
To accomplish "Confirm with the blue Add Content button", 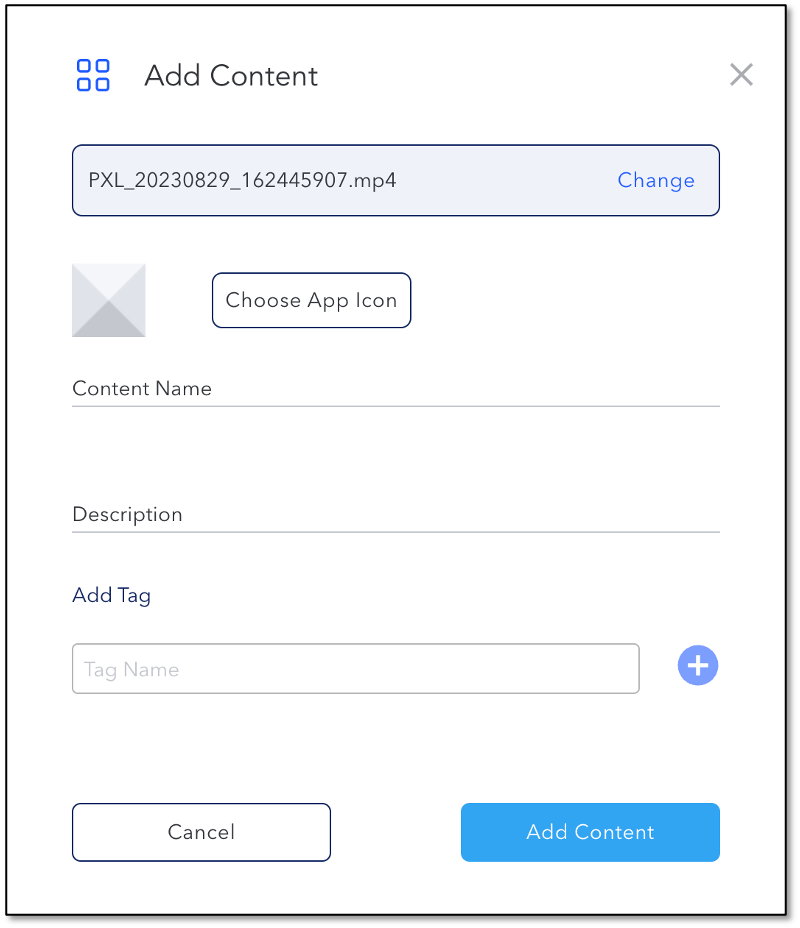I will click(590, 832).
